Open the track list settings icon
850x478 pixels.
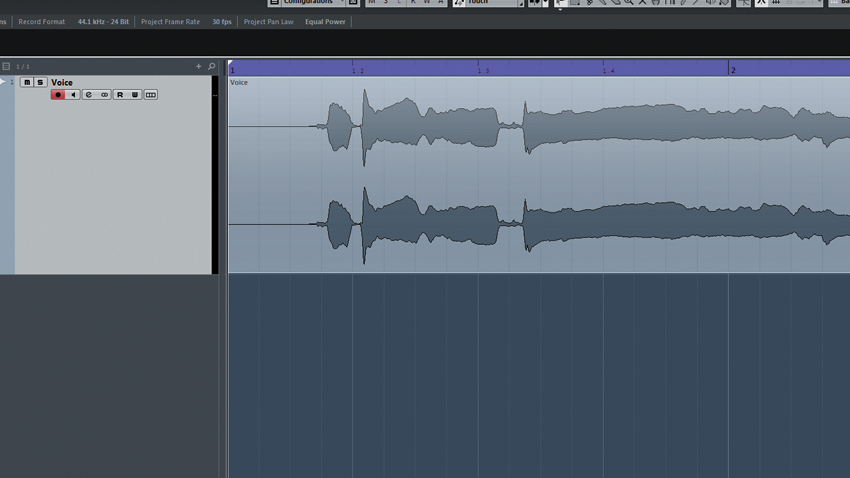(6, 66)
